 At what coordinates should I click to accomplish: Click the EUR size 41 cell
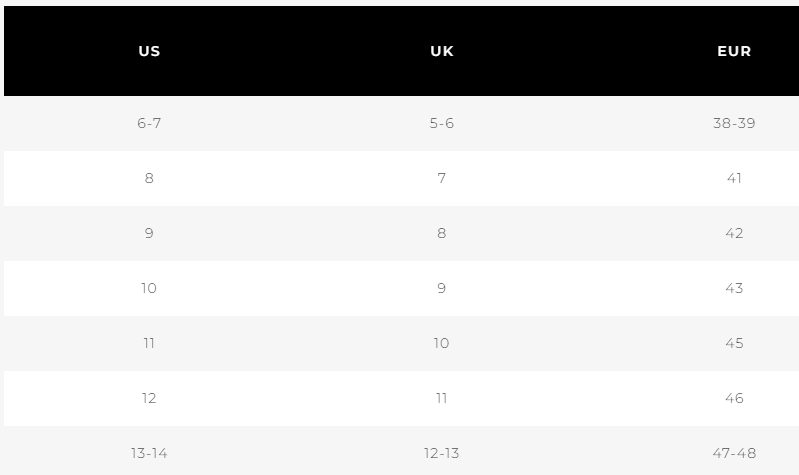pos(734,178)
